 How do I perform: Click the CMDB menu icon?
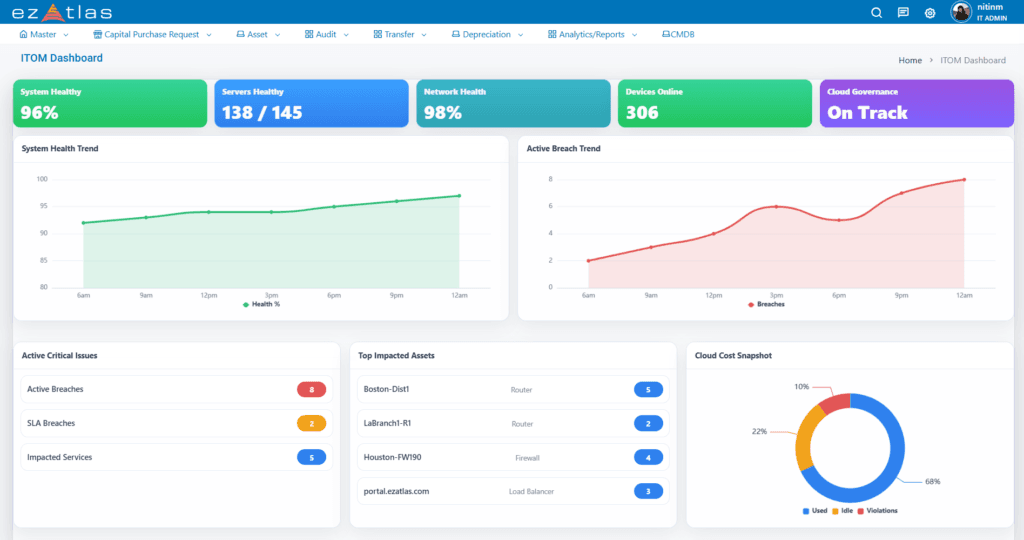(x=666, y=34)
